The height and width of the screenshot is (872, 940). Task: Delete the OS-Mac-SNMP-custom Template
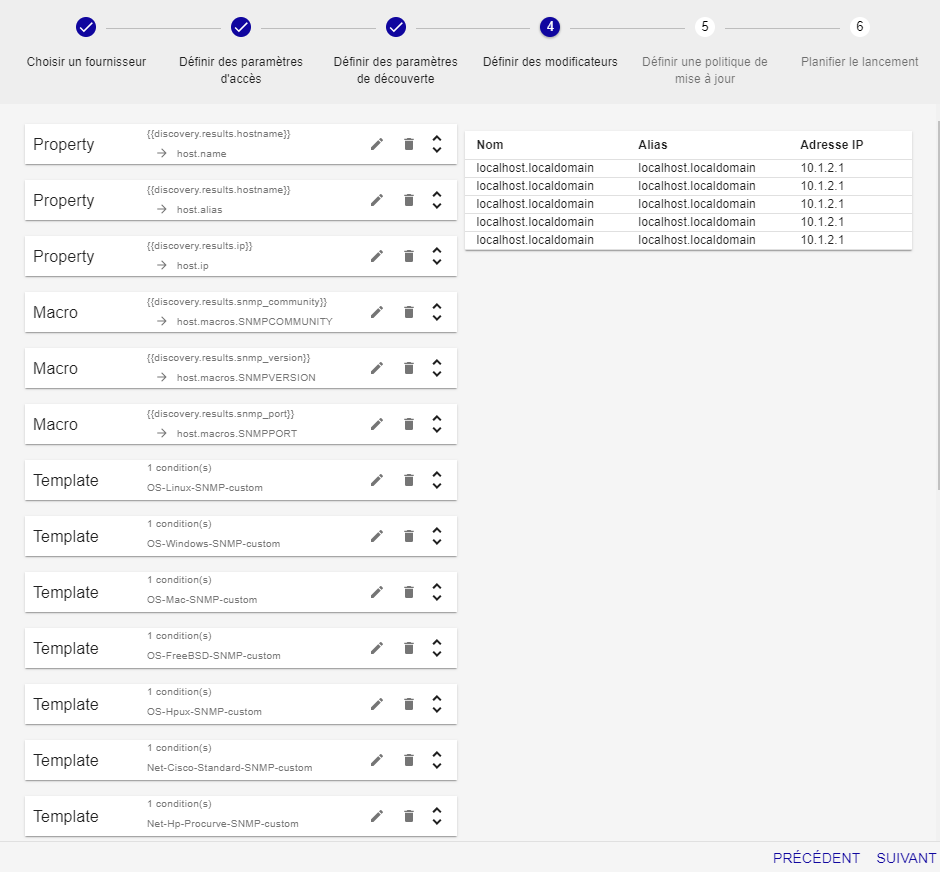(x=409, y=592)
